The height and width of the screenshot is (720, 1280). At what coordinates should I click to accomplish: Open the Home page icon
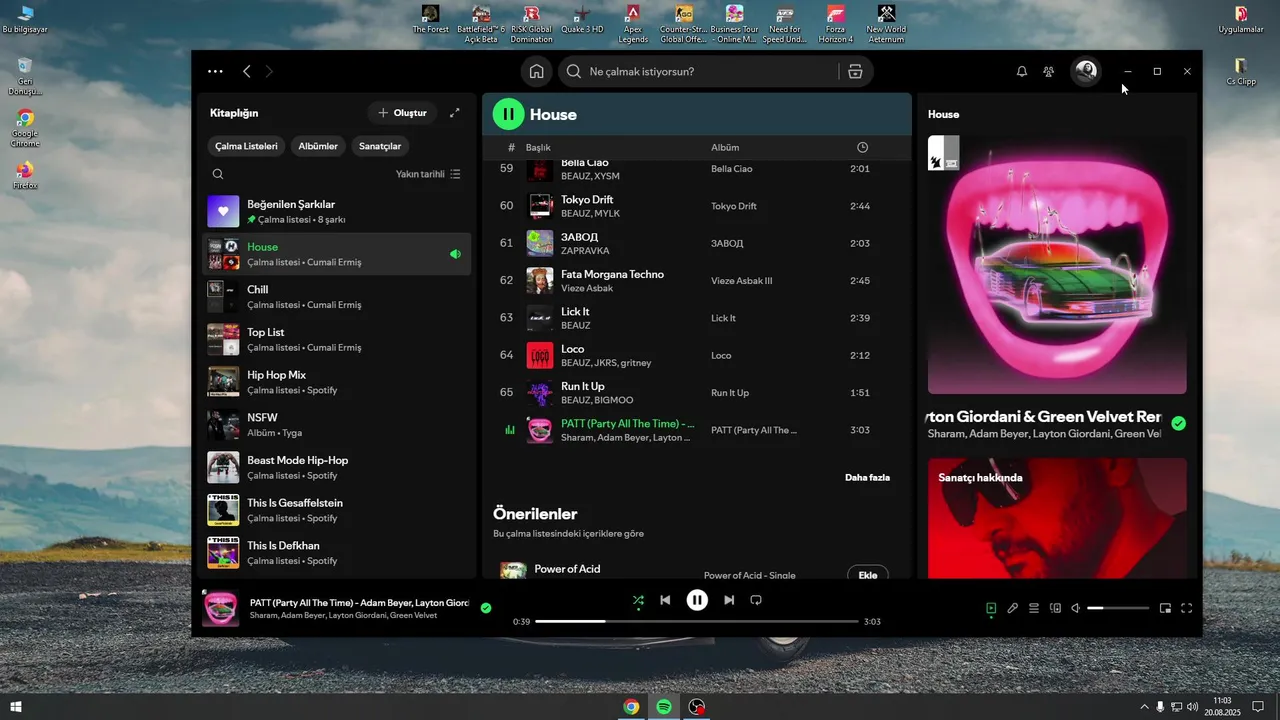pyautogui.click(x=537, y=71)
